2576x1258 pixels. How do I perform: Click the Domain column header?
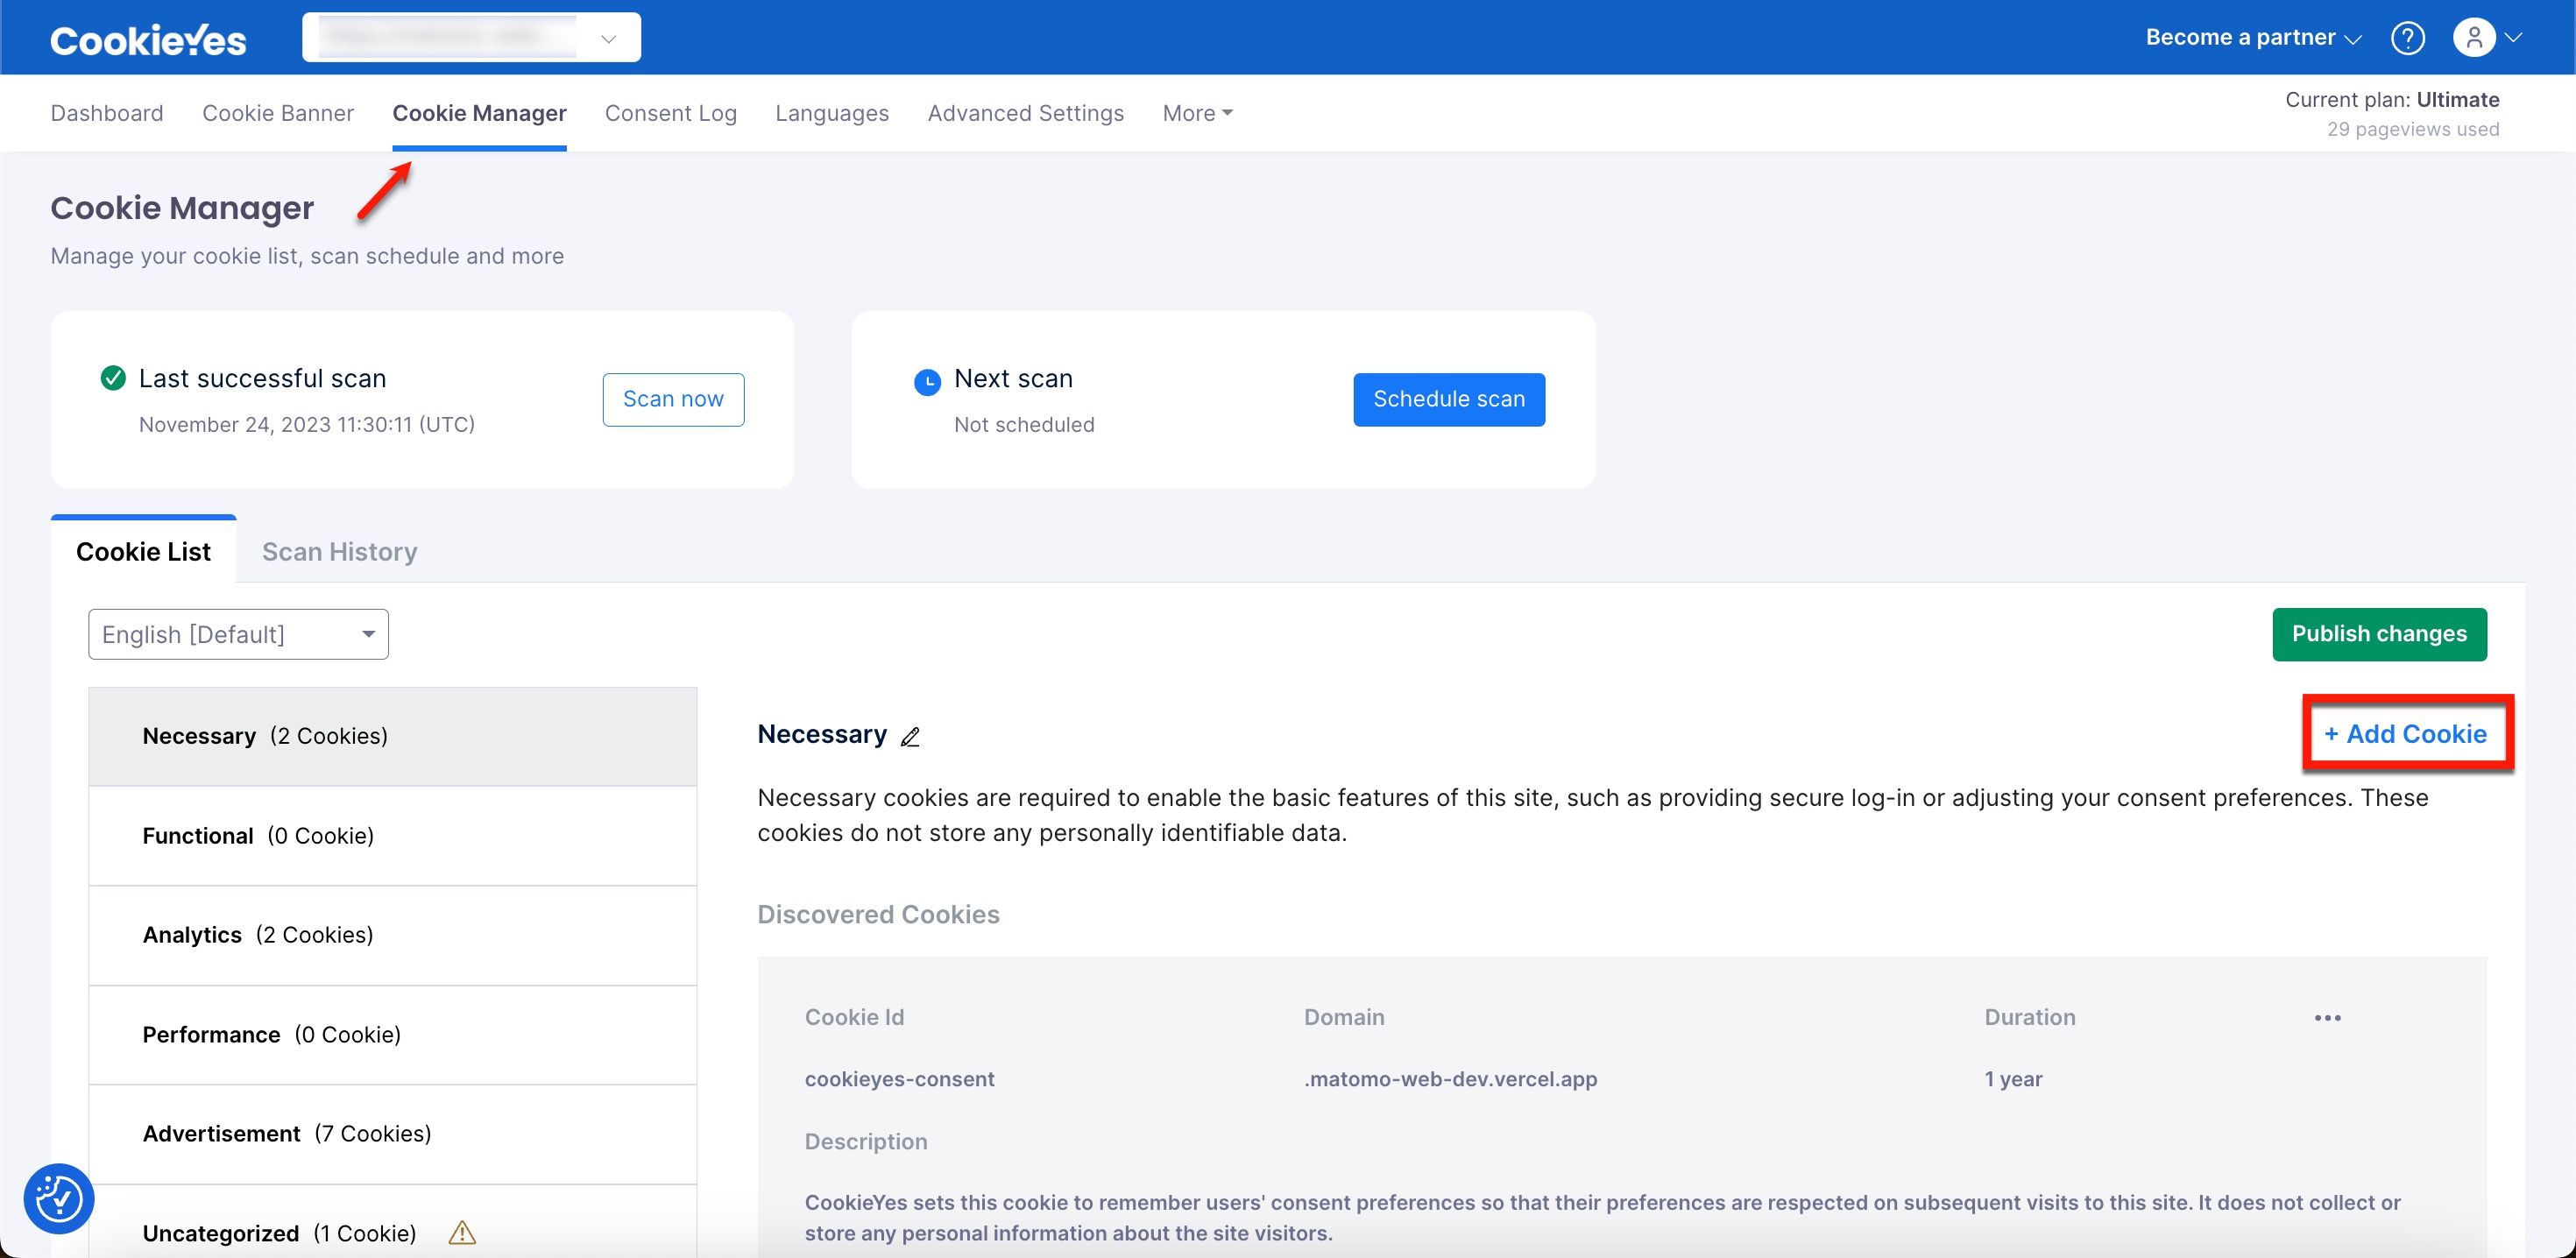(1343, 1017)
